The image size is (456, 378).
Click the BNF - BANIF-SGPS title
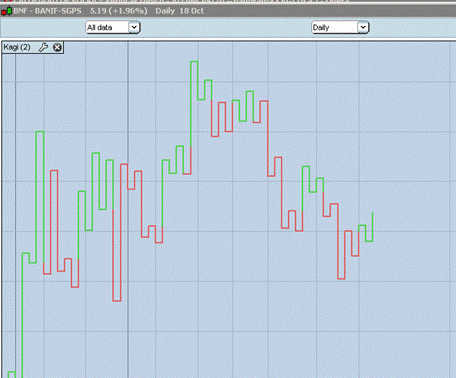[47, 11]
